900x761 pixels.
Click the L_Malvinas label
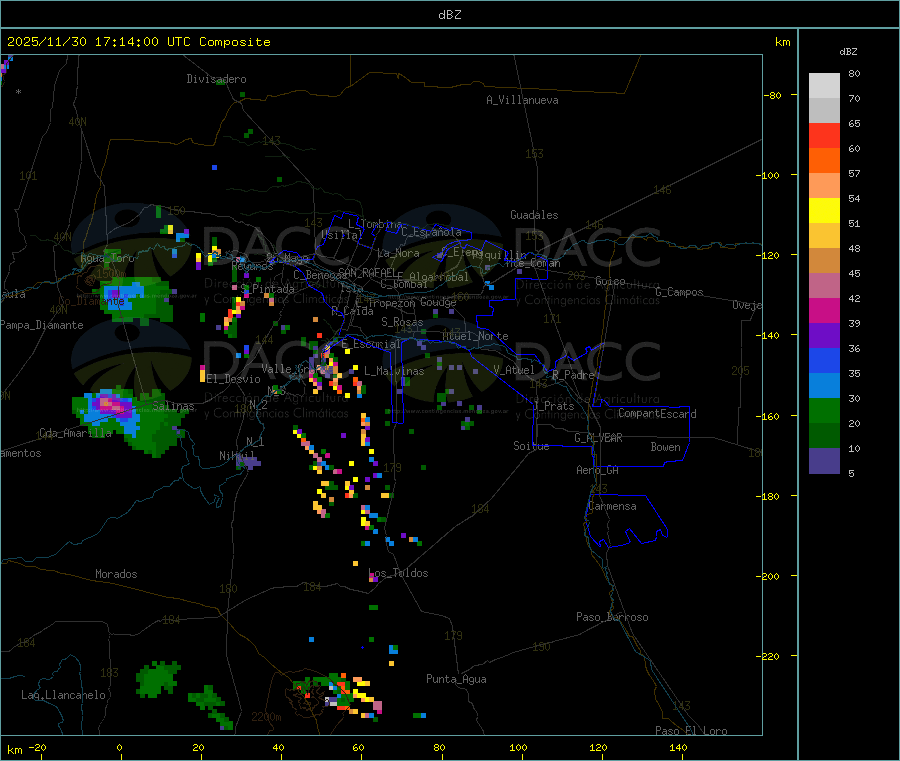point(394,371)
